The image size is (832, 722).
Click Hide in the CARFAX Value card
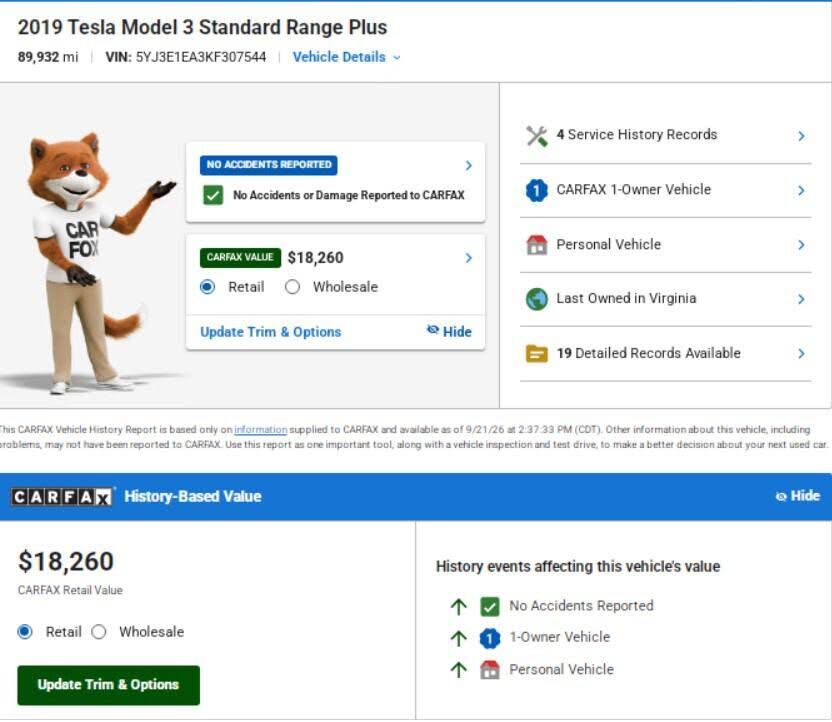tap(449, 332)
